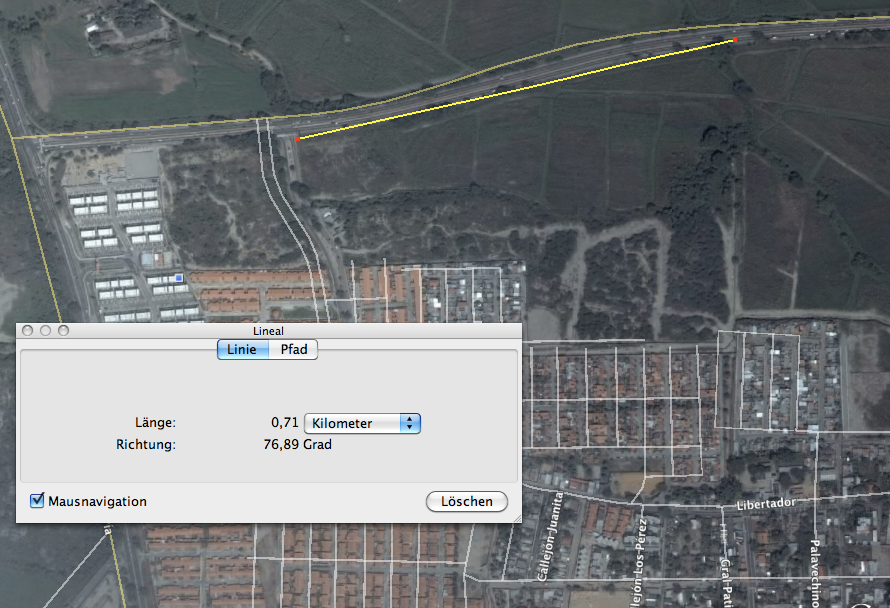Switch to the Pfad tab
The height and width of the screenshot is (608, 890).
point(293,349)
